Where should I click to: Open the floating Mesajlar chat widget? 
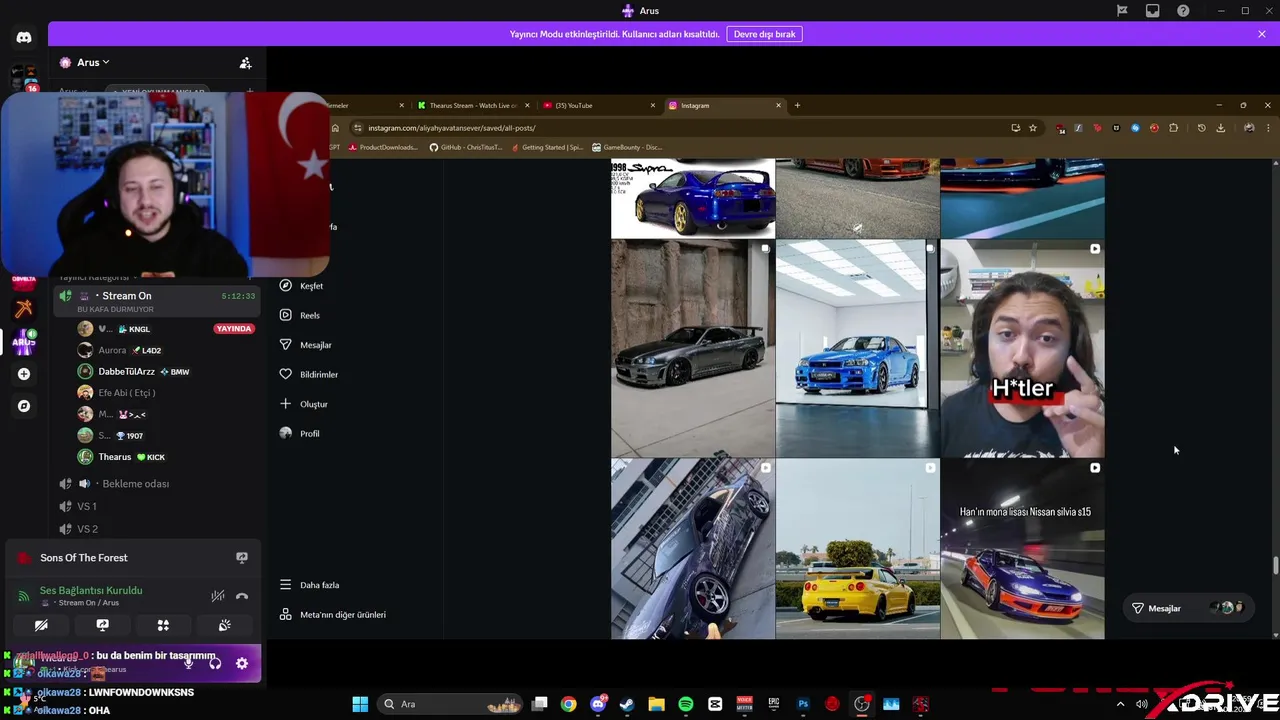(1187, 608)
